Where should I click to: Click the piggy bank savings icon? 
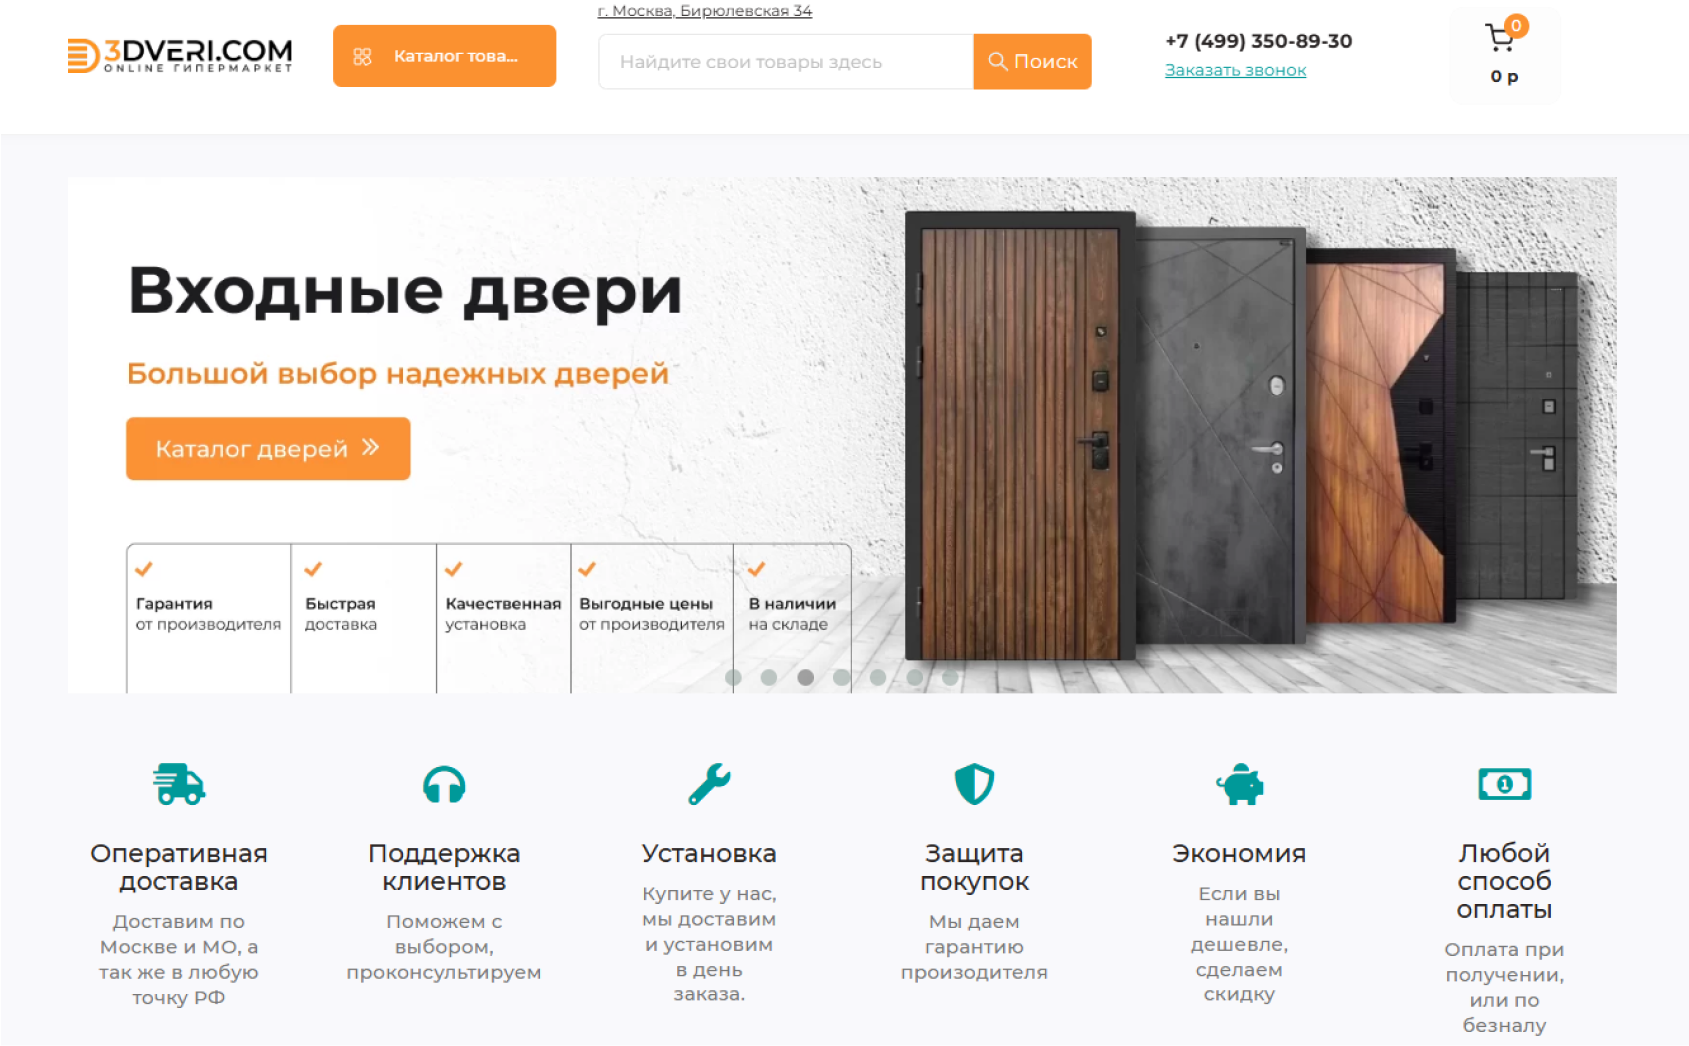coord(1240,784)
